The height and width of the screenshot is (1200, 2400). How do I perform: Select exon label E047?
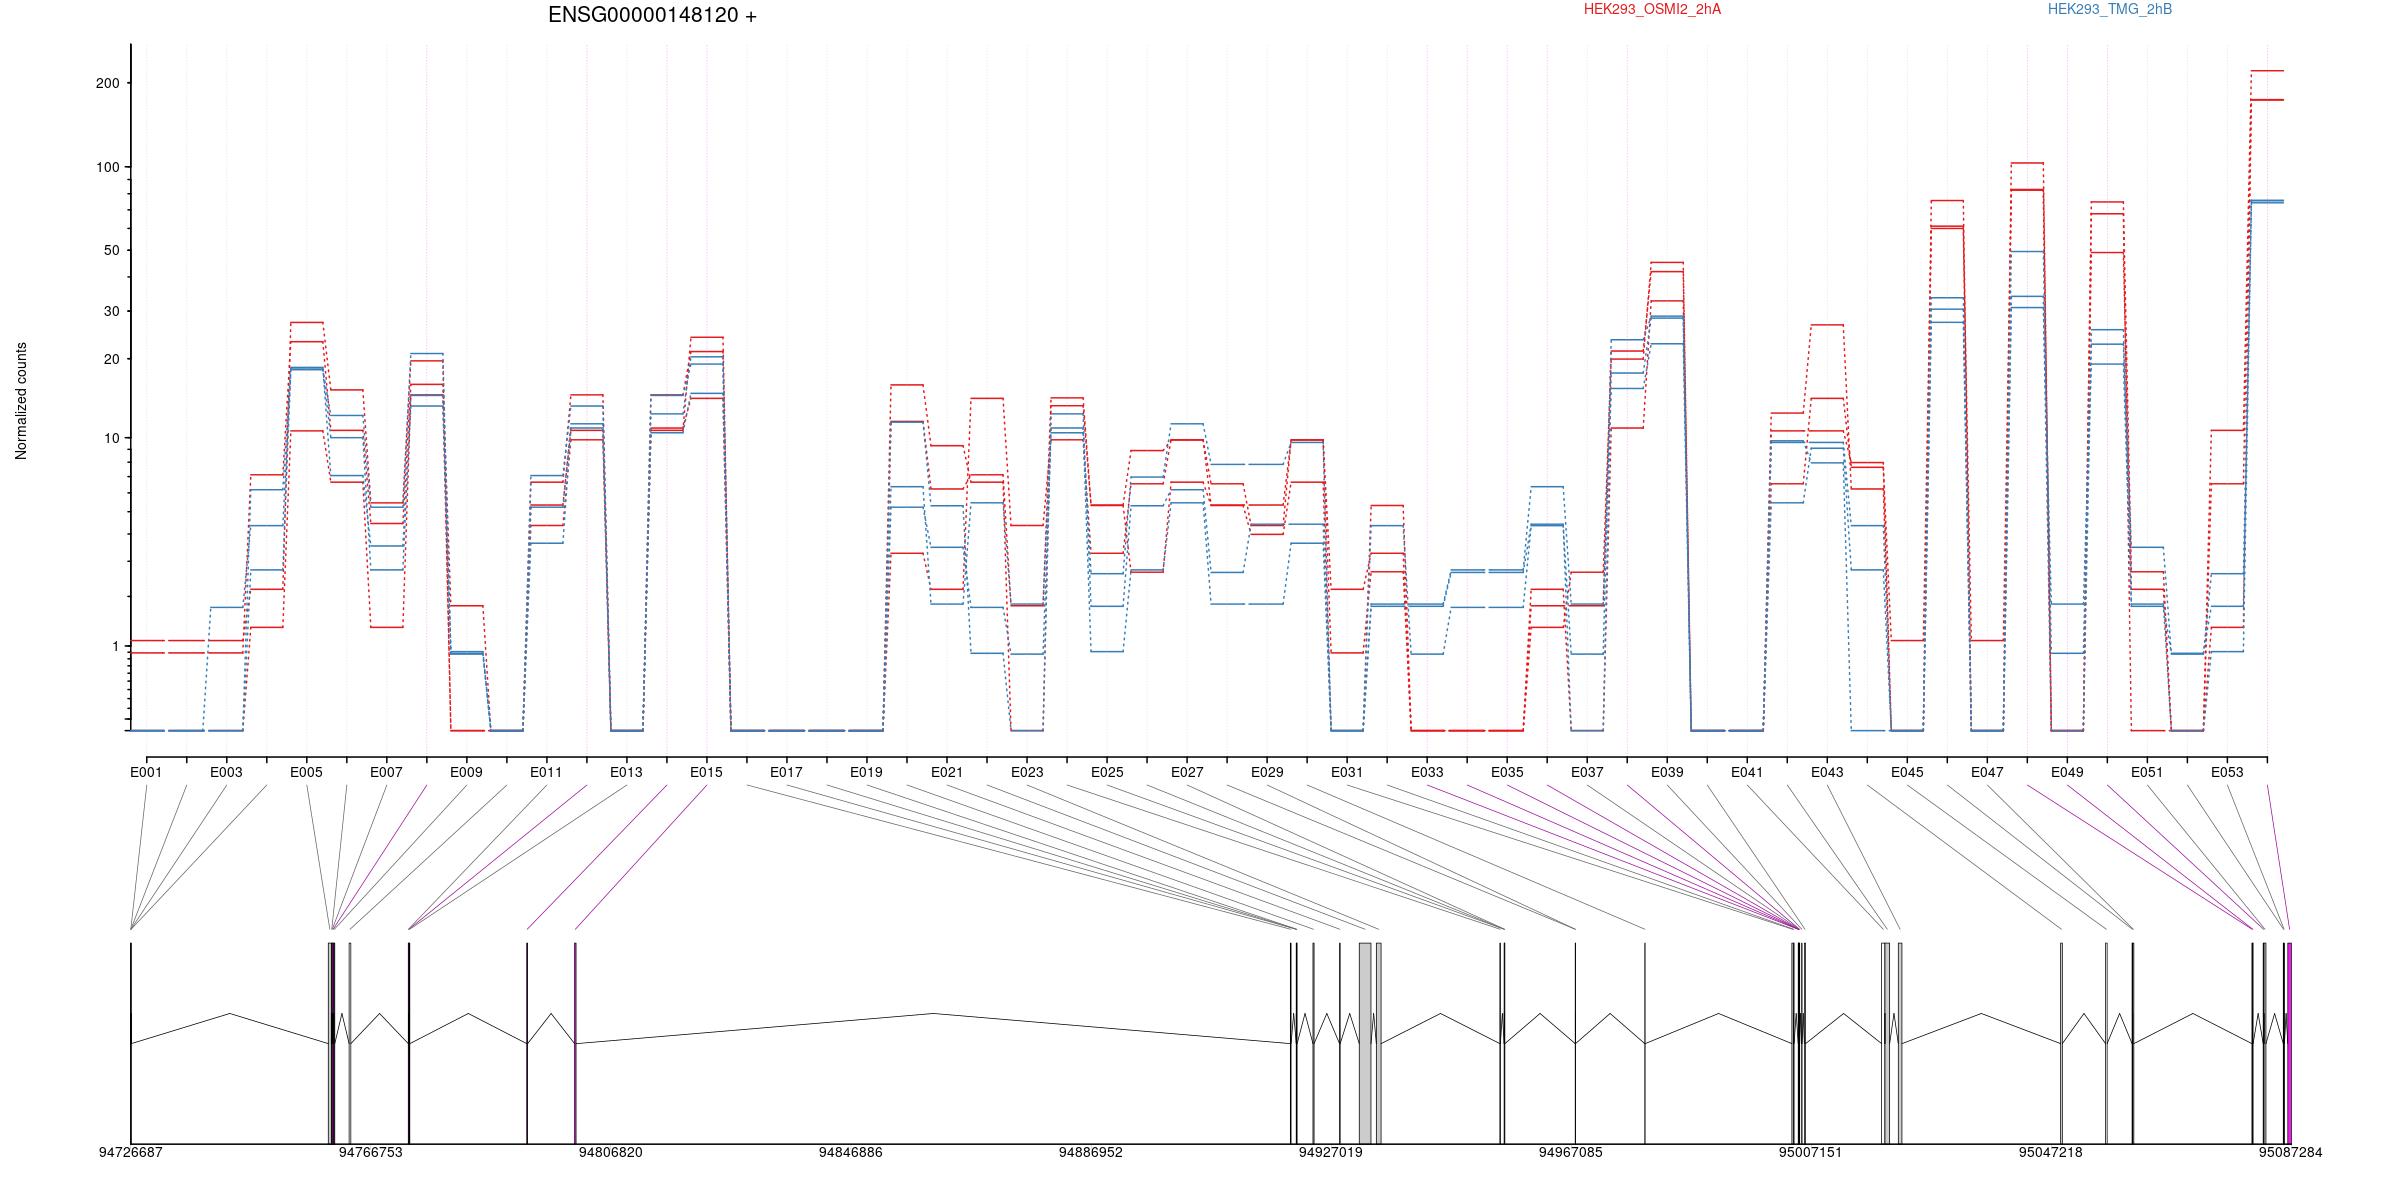coord(1987,772)
